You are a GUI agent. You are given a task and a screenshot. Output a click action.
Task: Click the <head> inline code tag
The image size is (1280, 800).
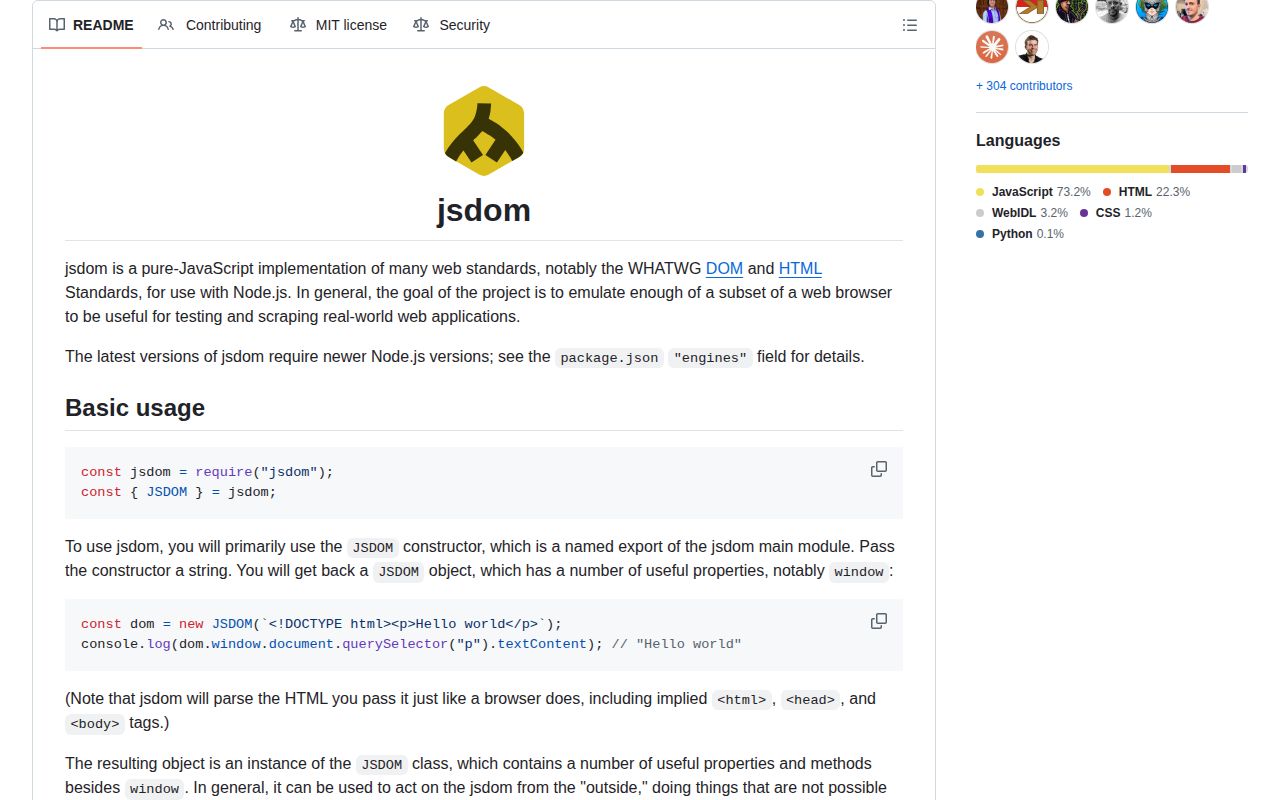[x=810, y=700]
